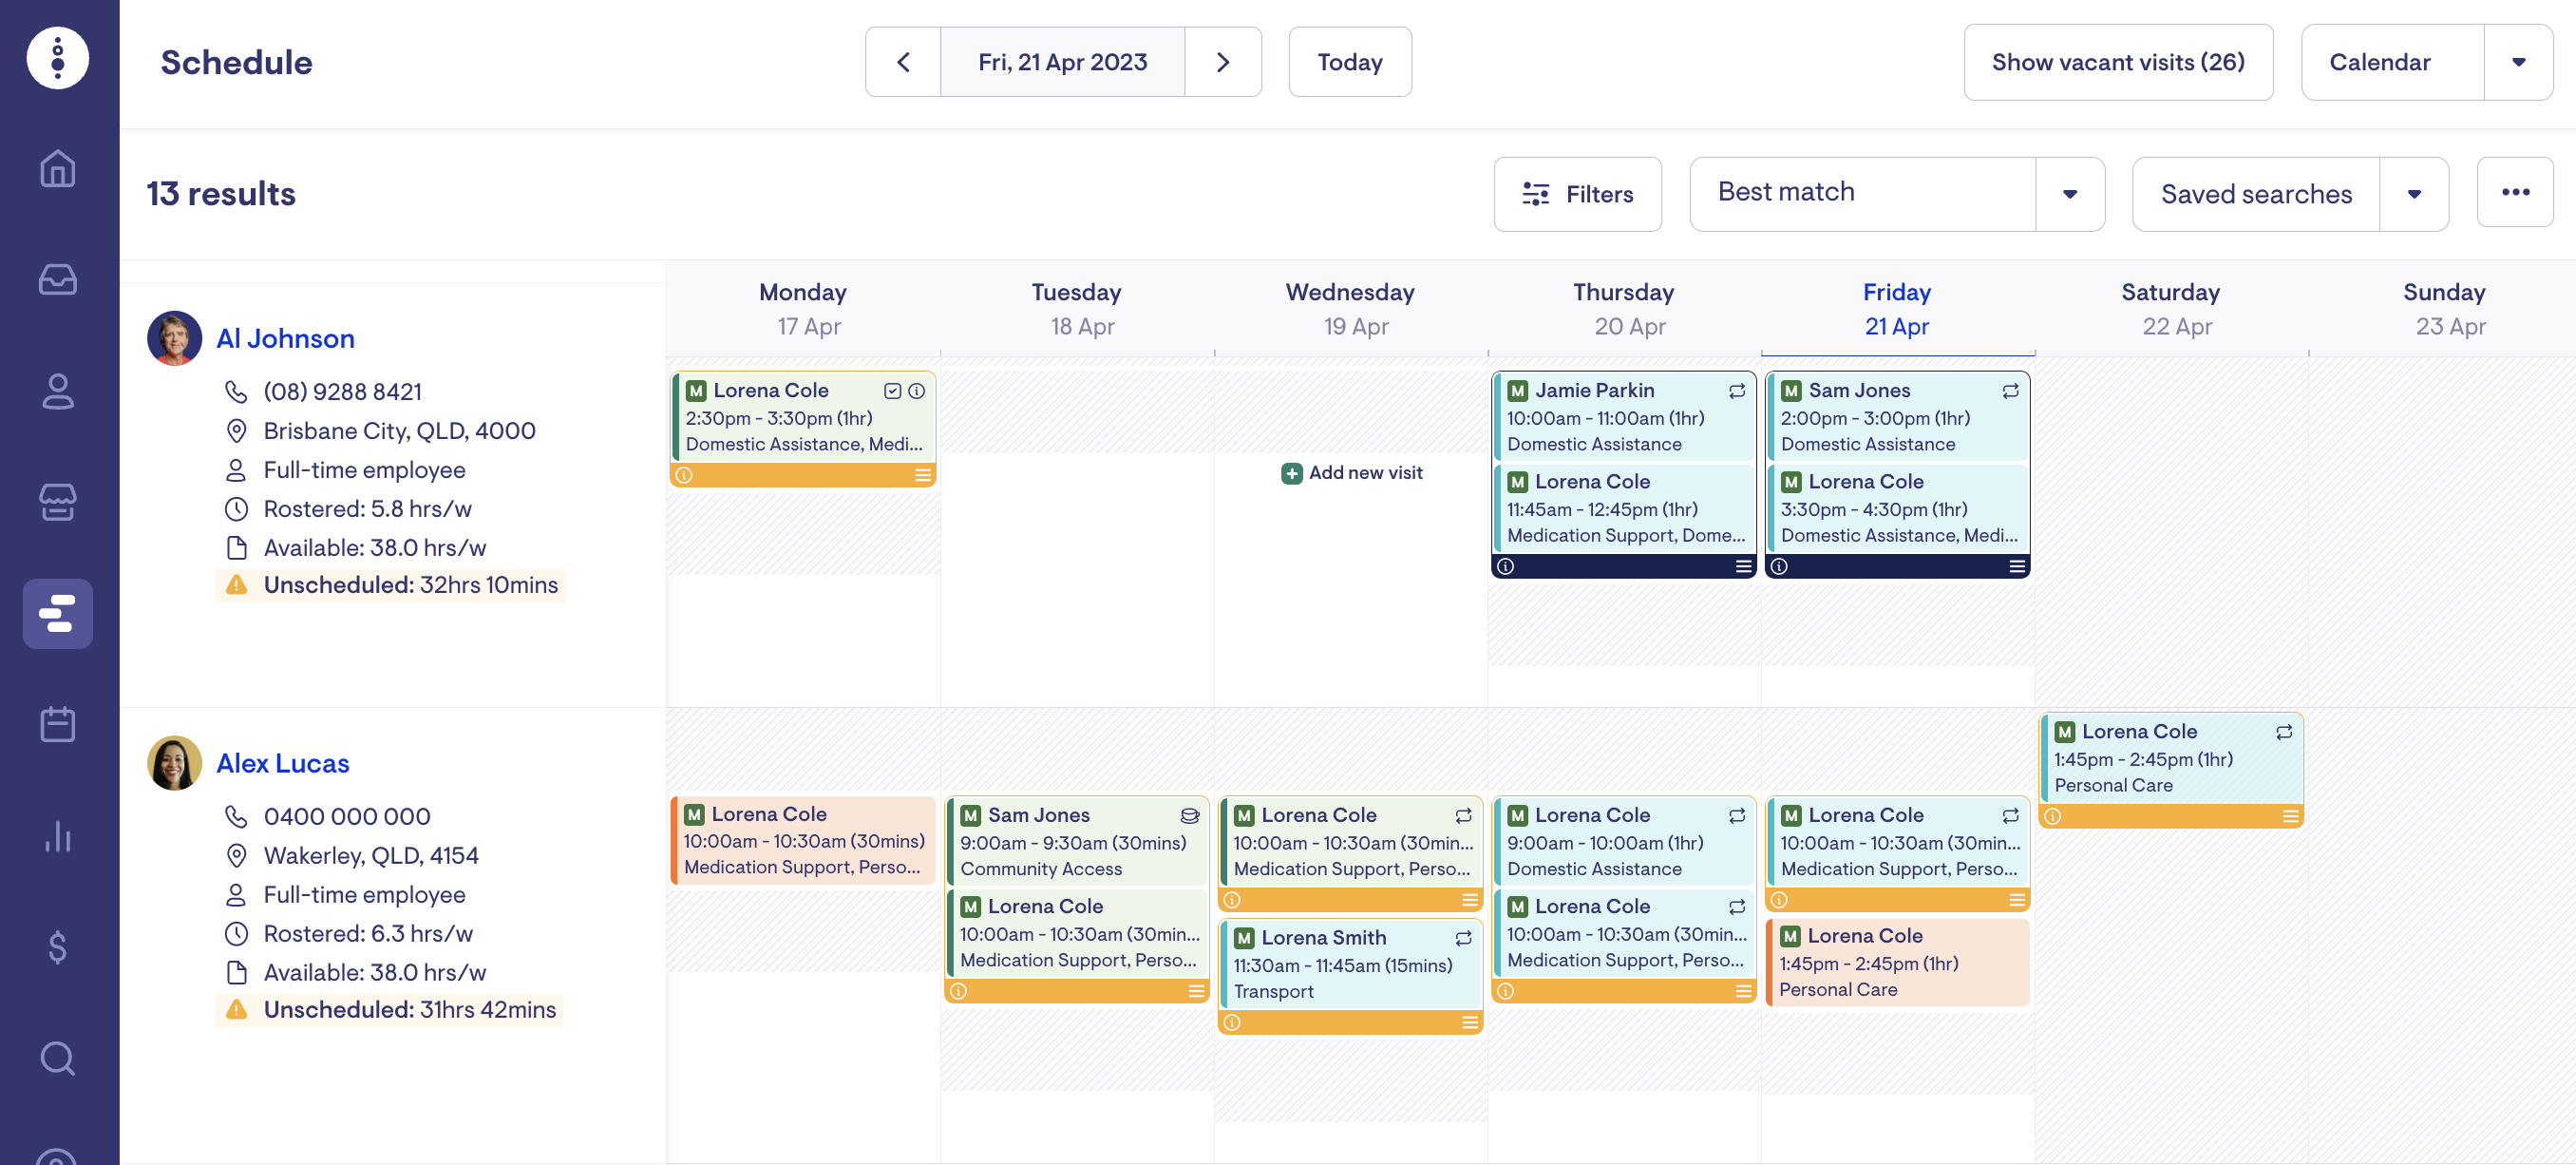Click 'Available: 38.0 hrs/w' for Alex Lucas
Image resolution: width=2576 pixels, height=1165 pixels.
(374, 973)
